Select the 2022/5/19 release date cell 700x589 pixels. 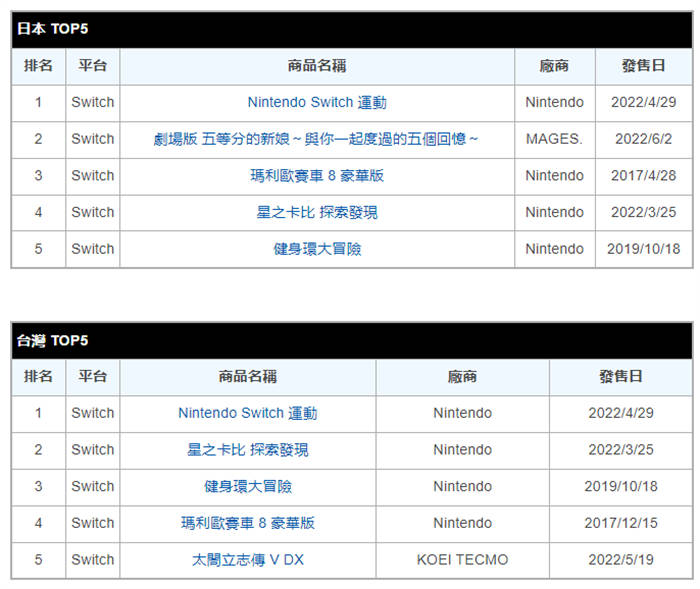coord(621,560)
